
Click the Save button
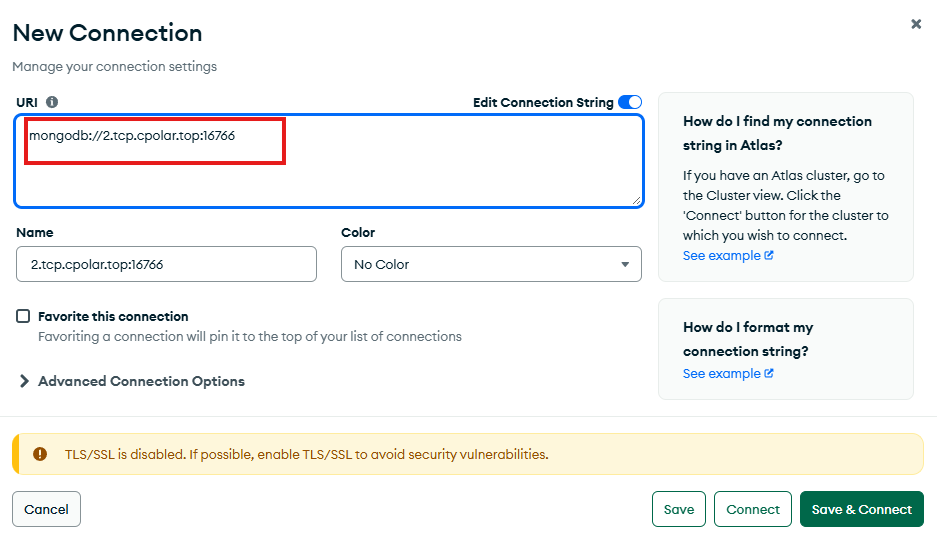(x=679, y=509)
